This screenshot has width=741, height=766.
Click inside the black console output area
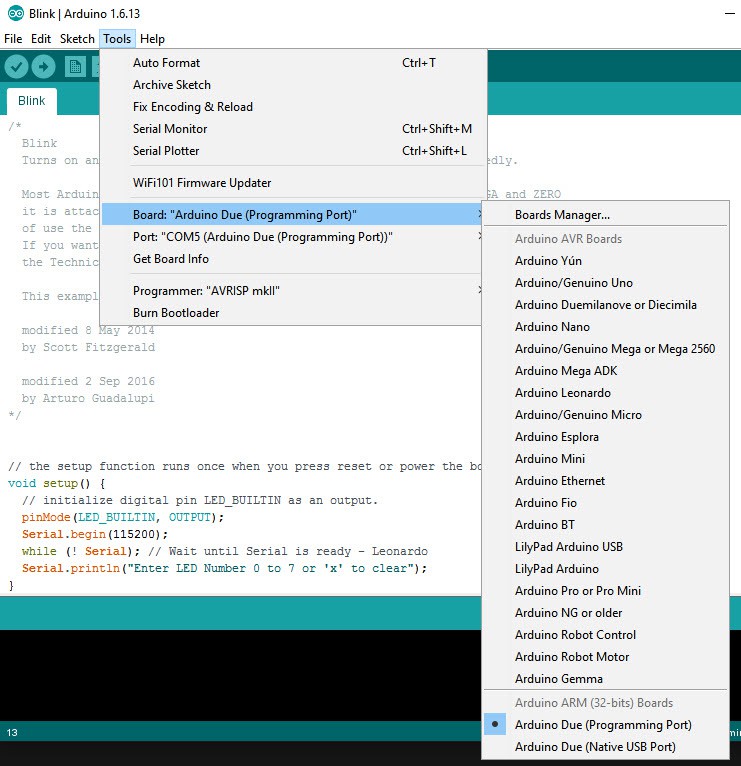tap(239, 674)
